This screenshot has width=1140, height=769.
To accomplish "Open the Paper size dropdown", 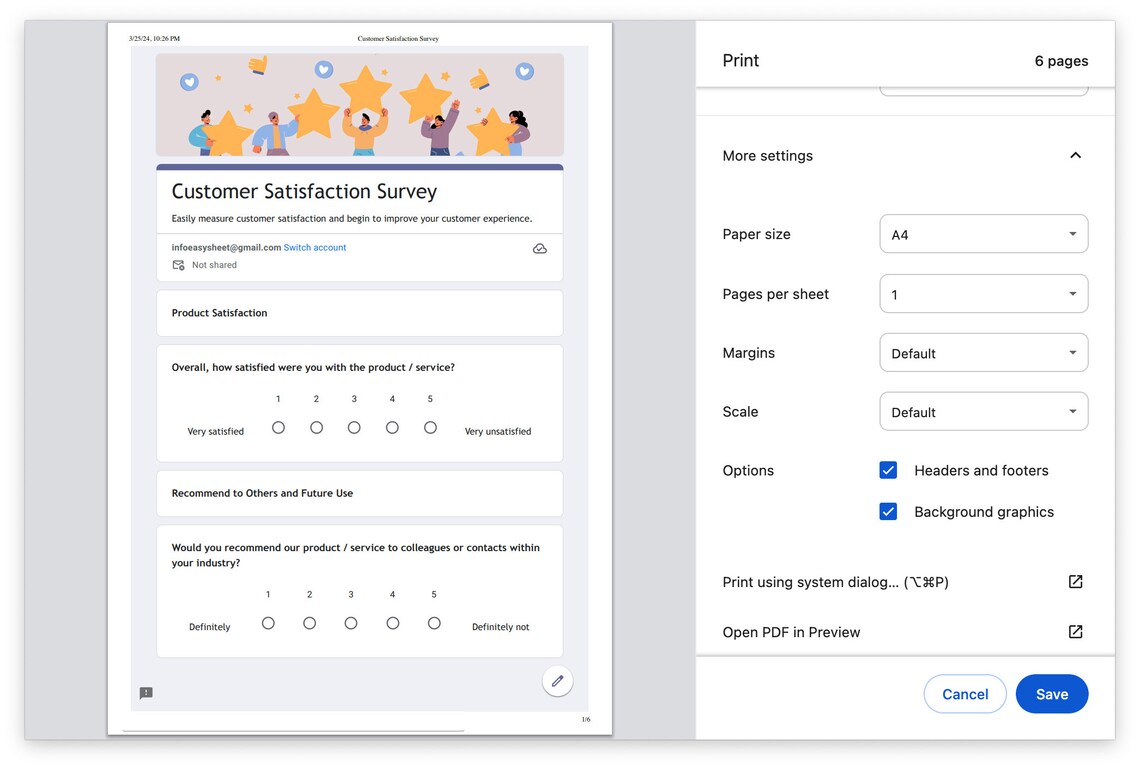I will [983, 233].
